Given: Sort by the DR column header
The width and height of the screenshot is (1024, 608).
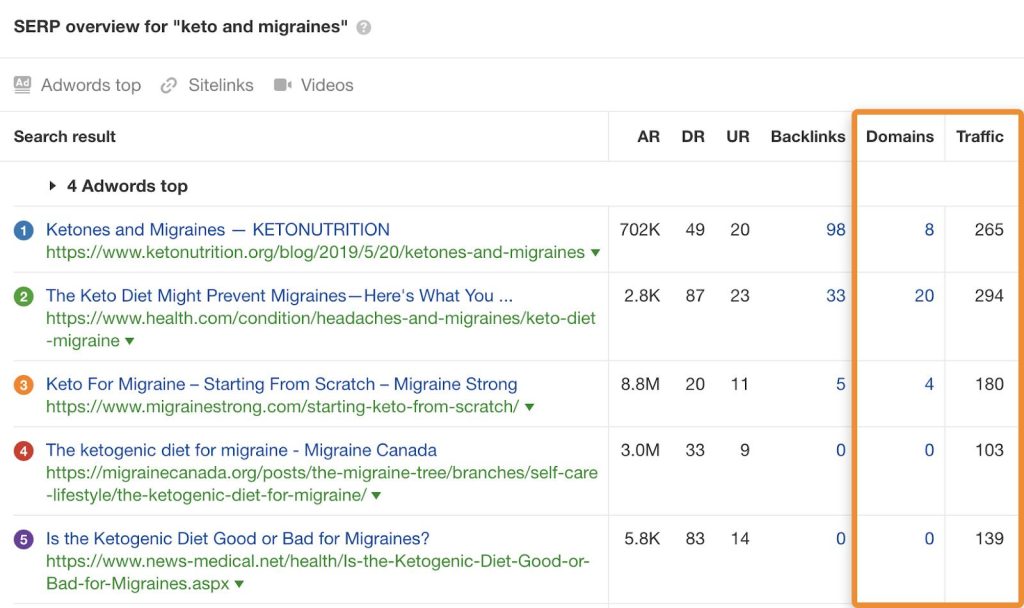Looking at the screenshot, I should coord(693,137).
